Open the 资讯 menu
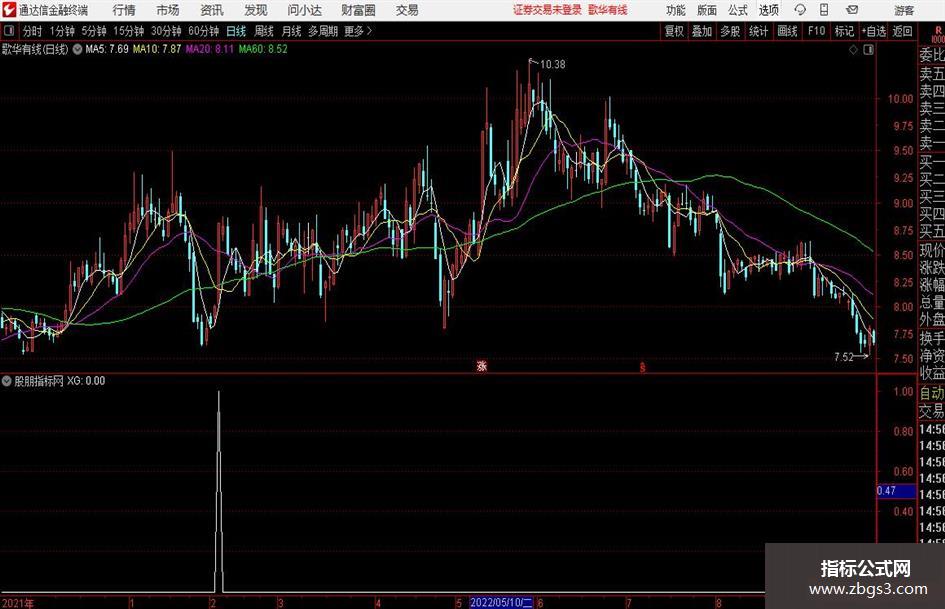Screen dimensions: 945x609 212,10
